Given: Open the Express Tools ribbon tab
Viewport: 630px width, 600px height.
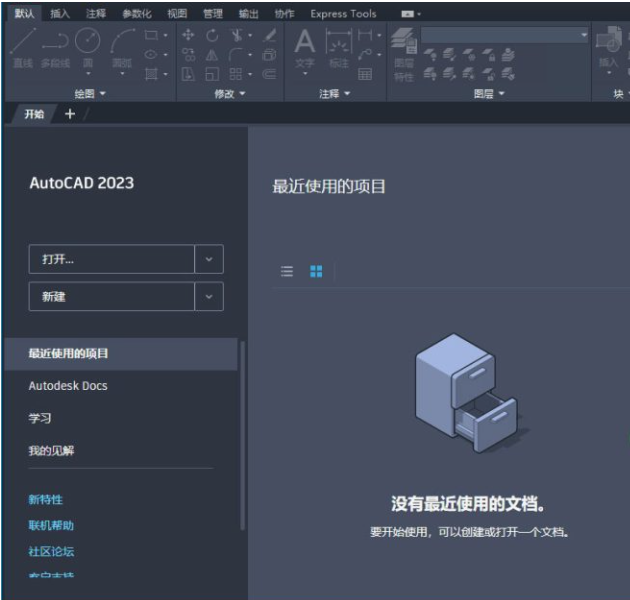Looking at the screenshot, I should (x=344, y=14).
